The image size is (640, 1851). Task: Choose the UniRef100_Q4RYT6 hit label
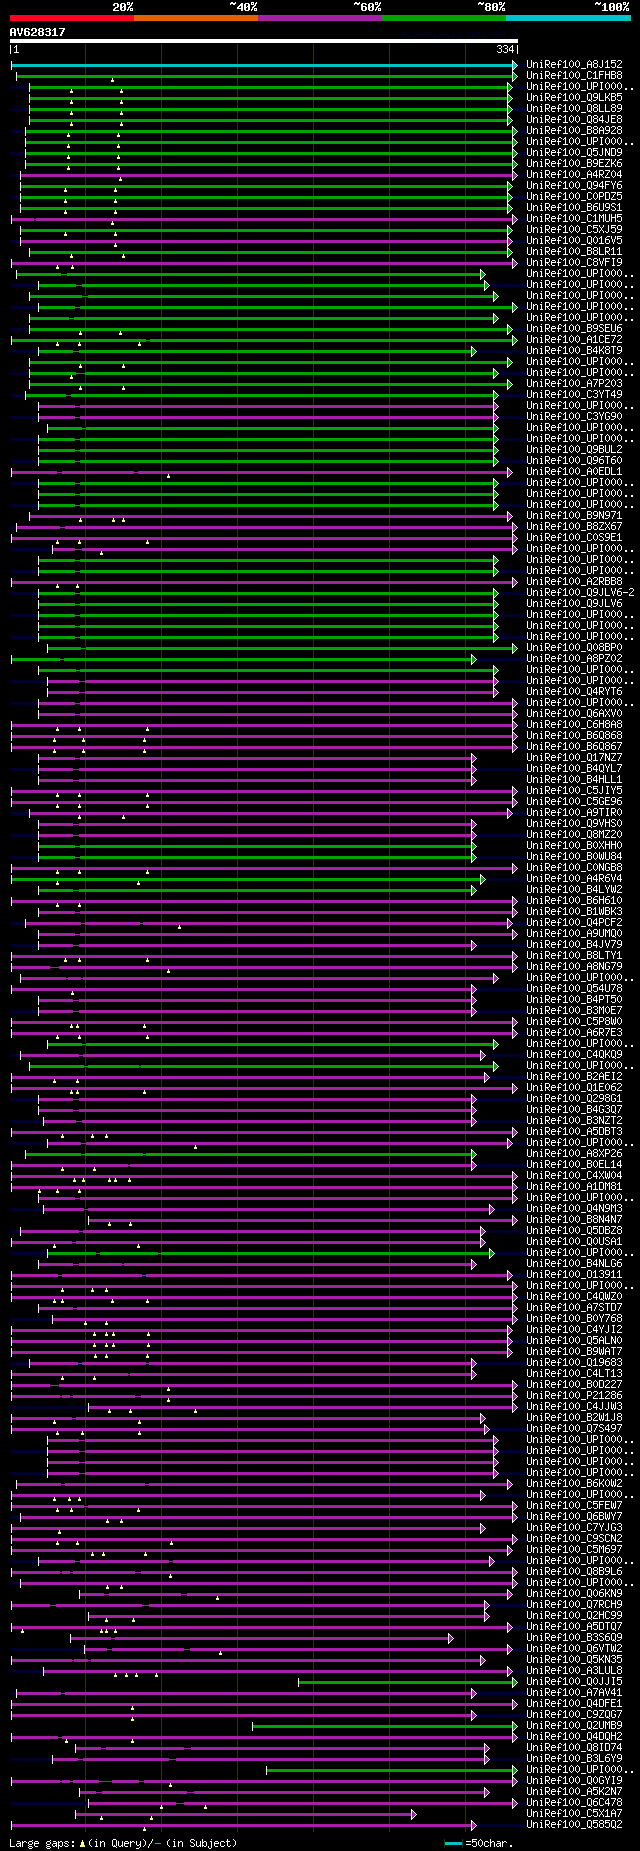[x=574, y=691]
